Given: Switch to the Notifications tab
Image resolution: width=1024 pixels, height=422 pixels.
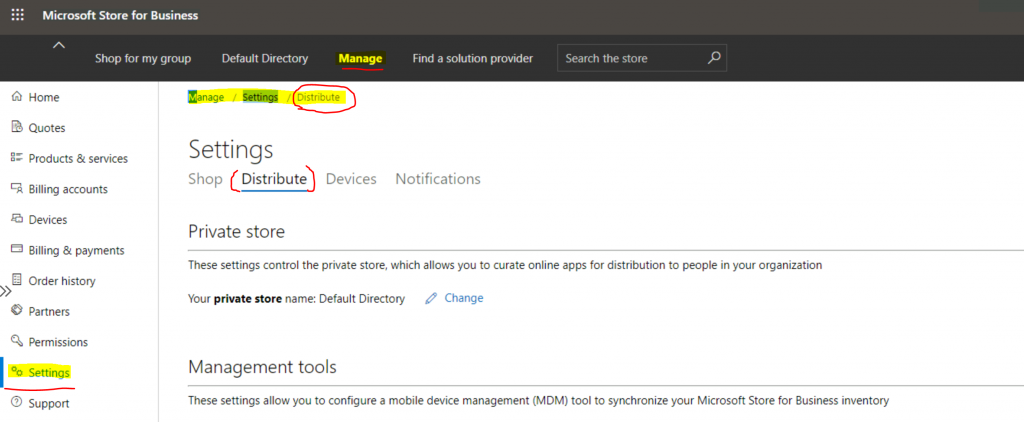Looking at the screenshot, I should click(x=438, y=179).
